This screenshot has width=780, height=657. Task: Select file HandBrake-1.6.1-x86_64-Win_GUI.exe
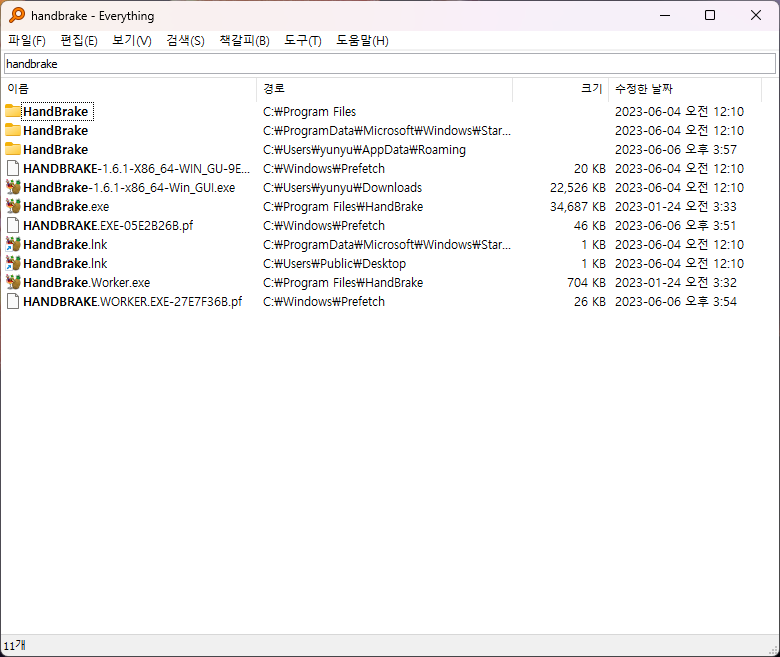129,188
